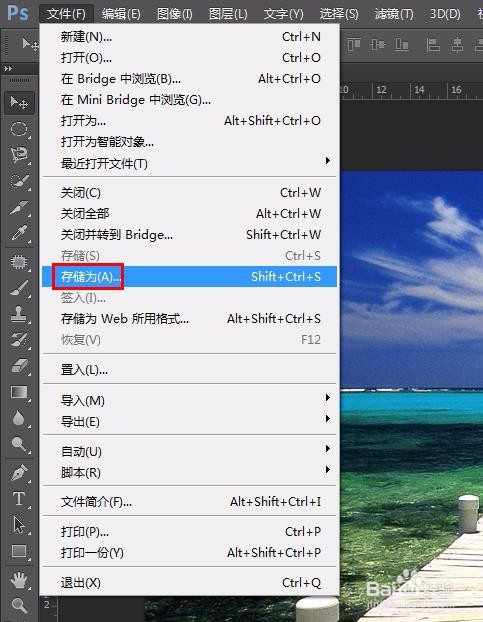Select the Crop tool
Viewport: 483px width, 622px height.
pos(19,207)
